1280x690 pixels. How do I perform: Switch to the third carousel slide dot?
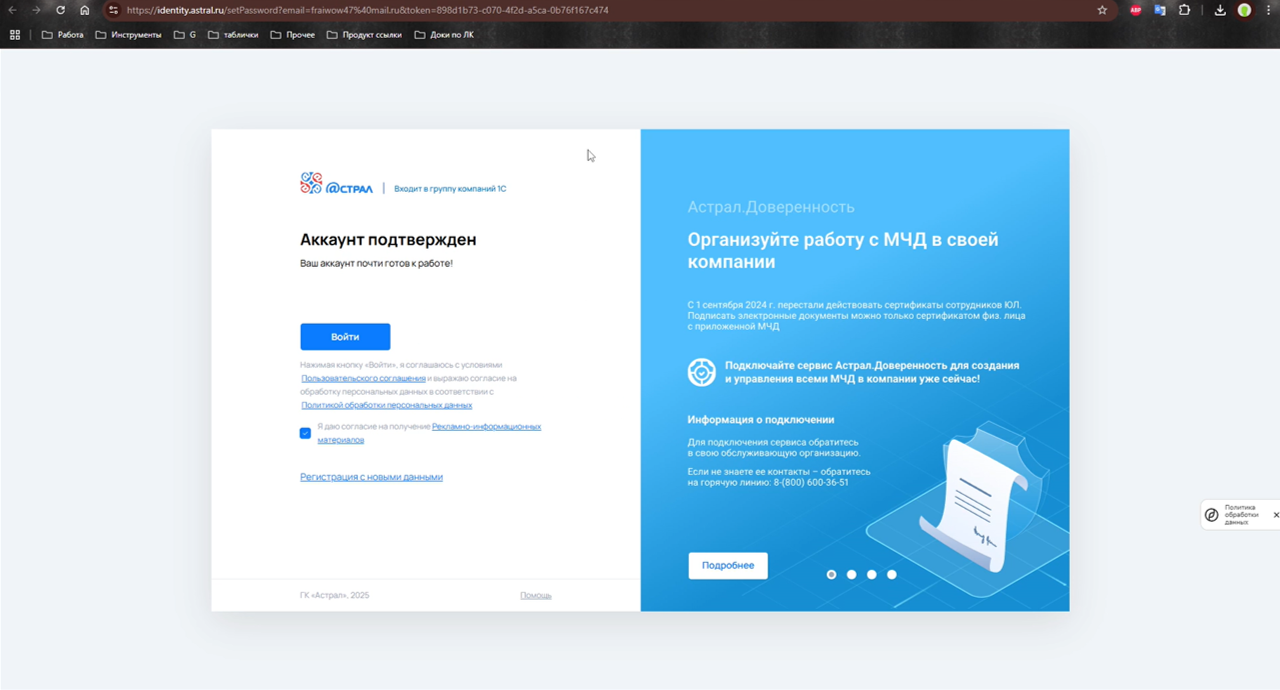tap(872, 575)
